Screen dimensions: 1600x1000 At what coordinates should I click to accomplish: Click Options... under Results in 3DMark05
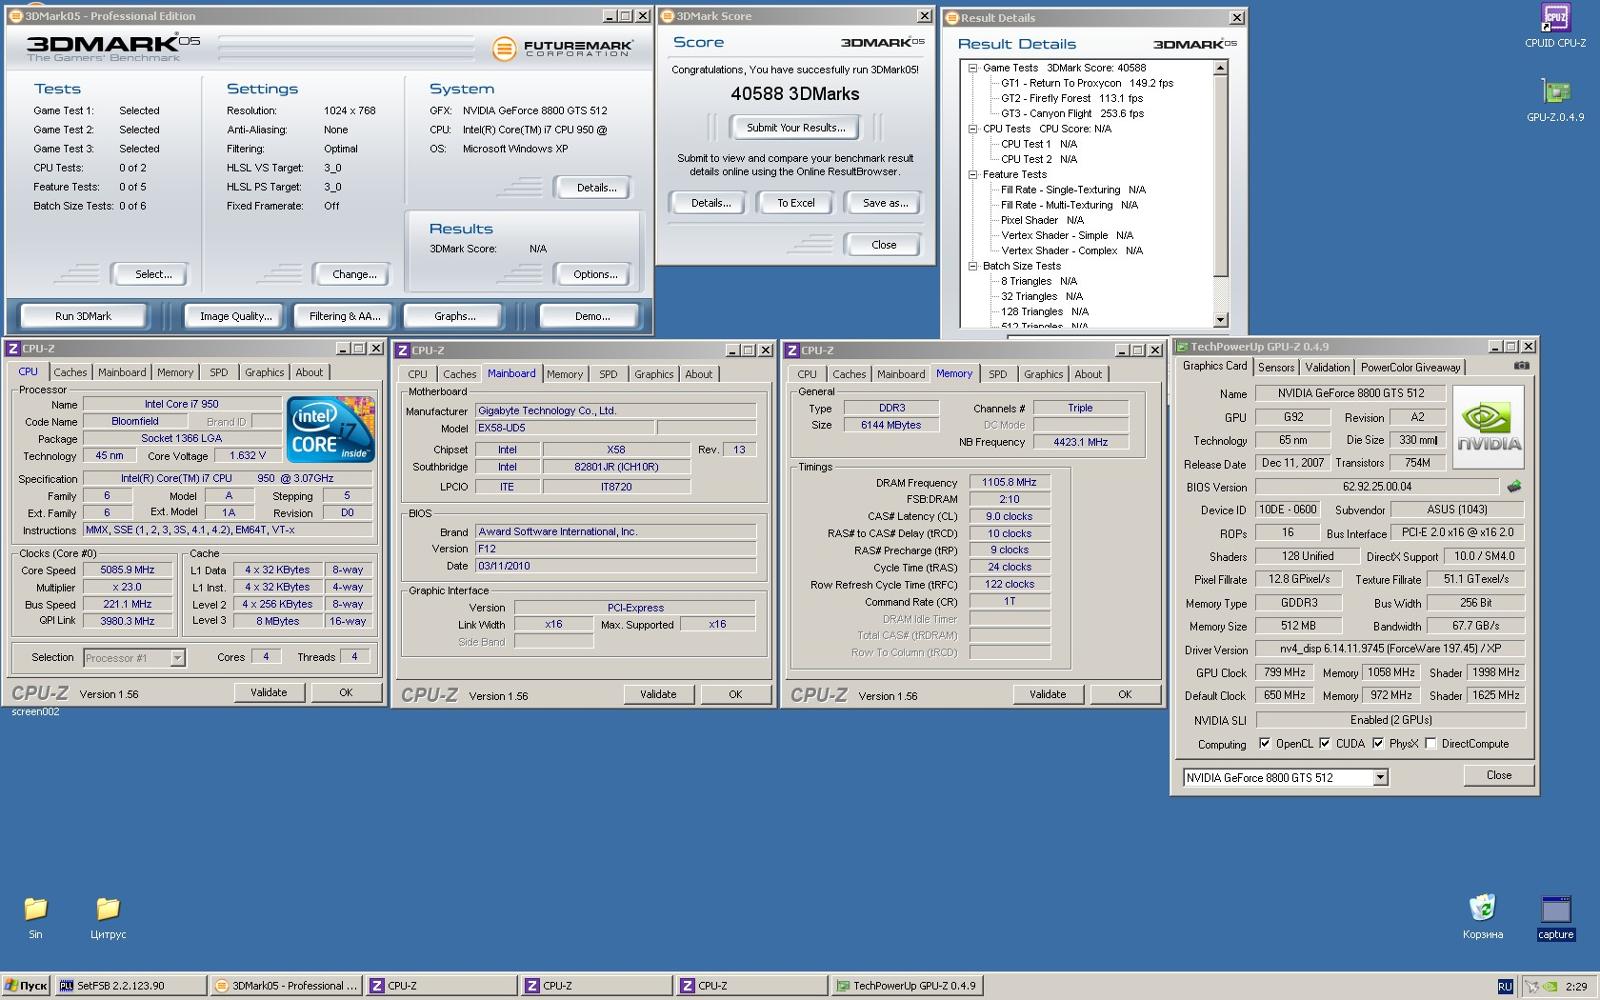coord(595,274)
